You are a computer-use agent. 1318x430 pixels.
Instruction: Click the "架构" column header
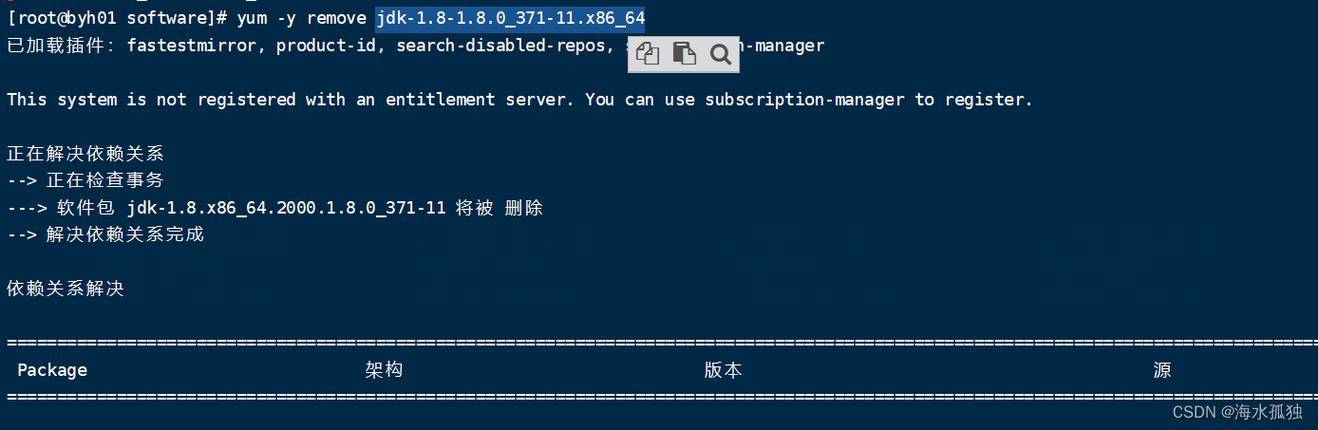(x=384, y=370)
